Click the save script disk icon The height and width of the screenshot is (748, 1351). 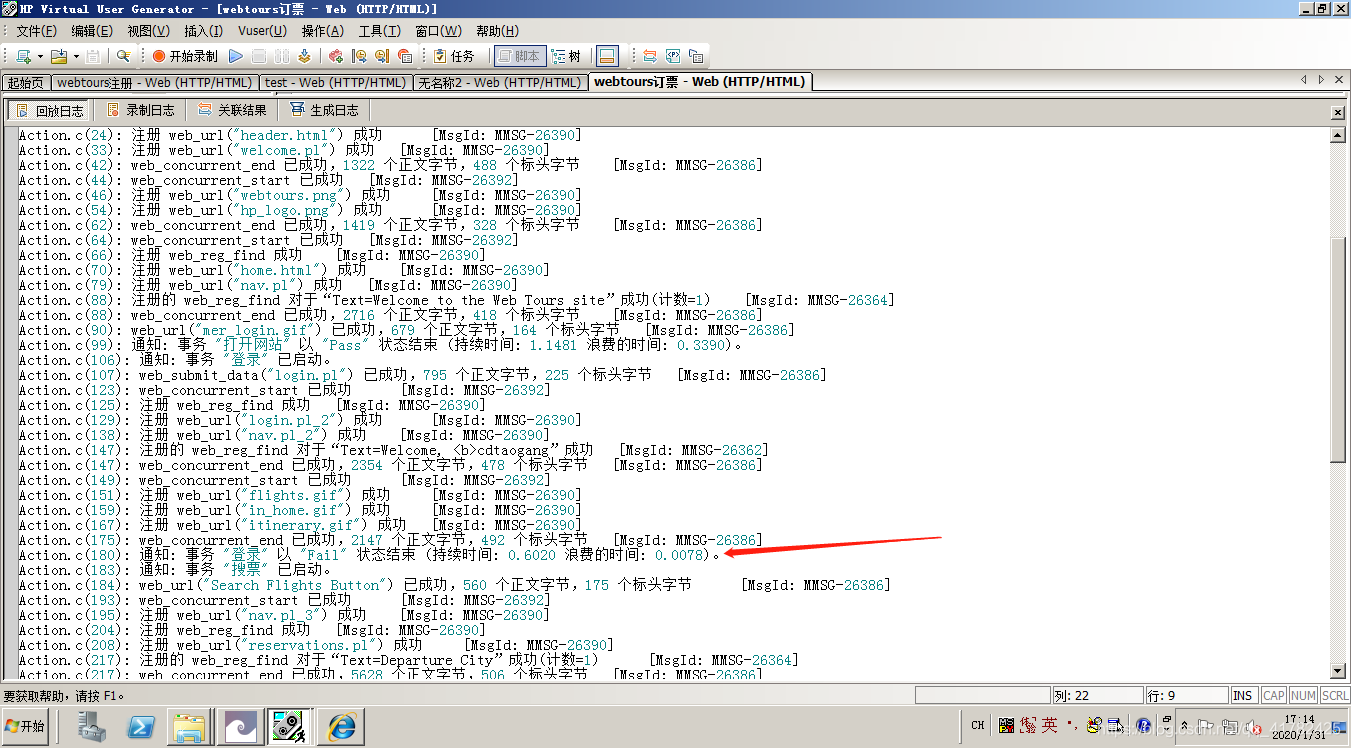click(93, 56)
